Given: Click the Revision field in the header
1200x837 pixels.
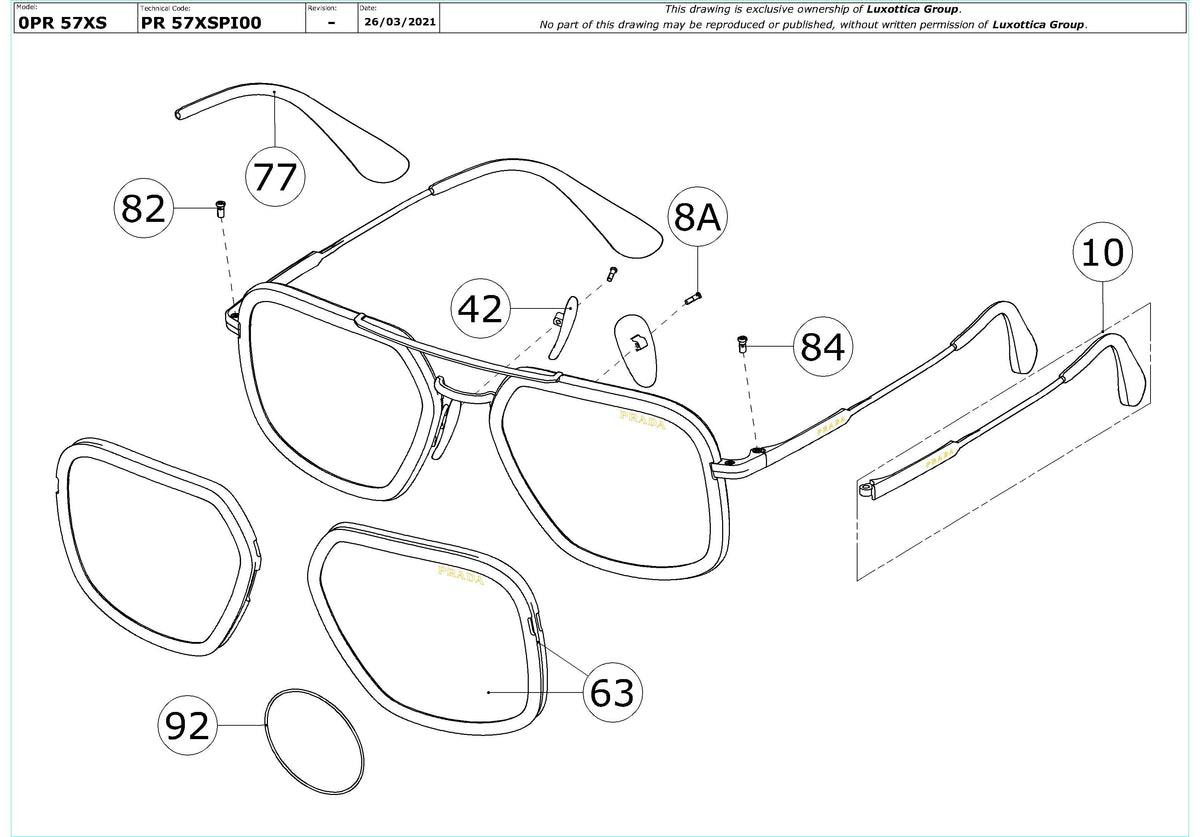Looking at the screenshot, I should click(330, 18).
